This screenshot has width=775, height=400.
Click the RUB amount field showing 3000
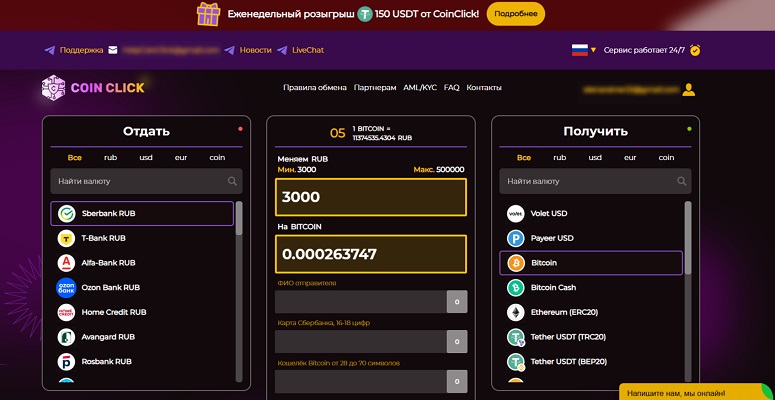(x=371, y=197)
